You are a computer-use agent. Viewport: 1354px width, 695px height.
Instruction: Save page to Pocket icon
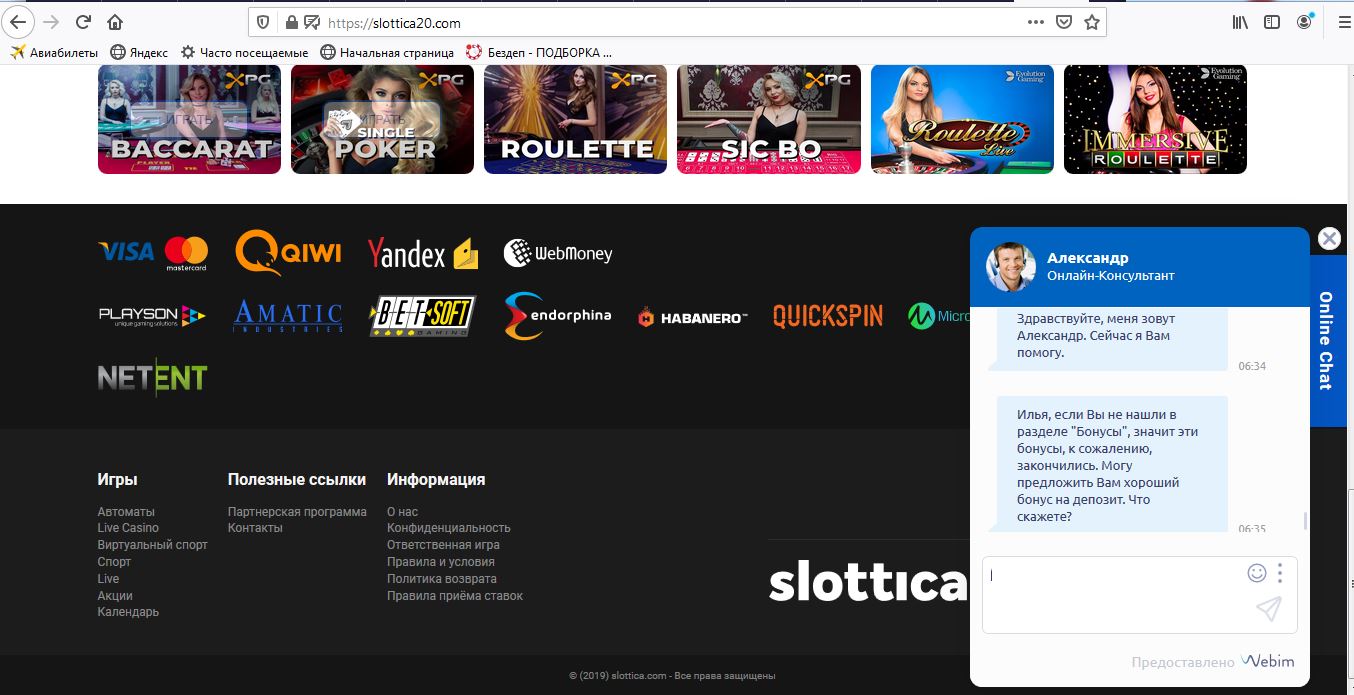(1064, 21)
